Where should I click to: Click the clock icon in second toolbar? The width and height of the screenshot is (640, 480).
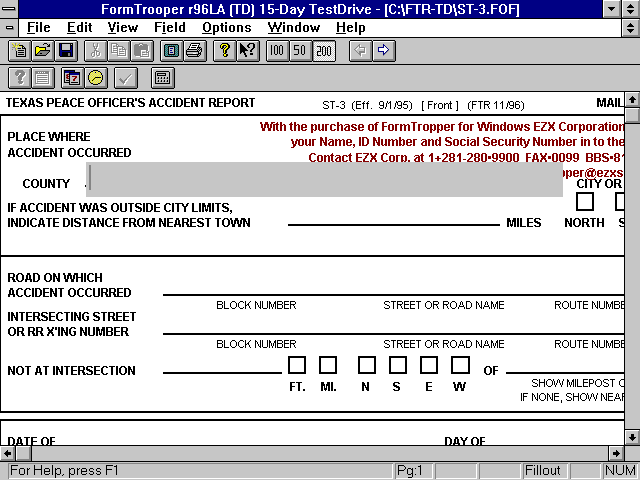(95, 77)
